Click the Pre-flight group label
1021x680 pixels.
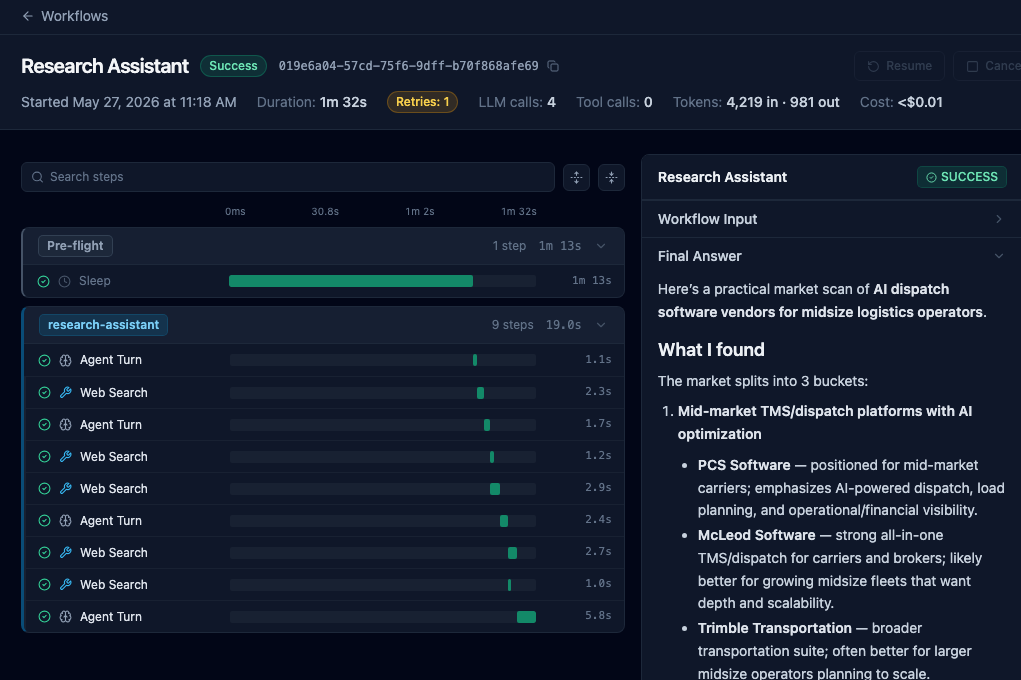(75, 246)
